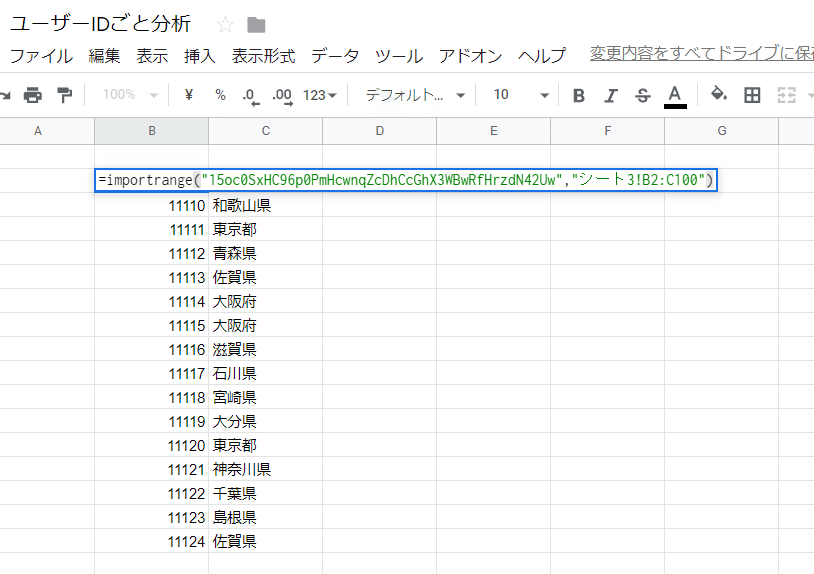Click the document title ユーザーIDごと分析
Viewport: 814px width, 574px height.
coord(100,24)
